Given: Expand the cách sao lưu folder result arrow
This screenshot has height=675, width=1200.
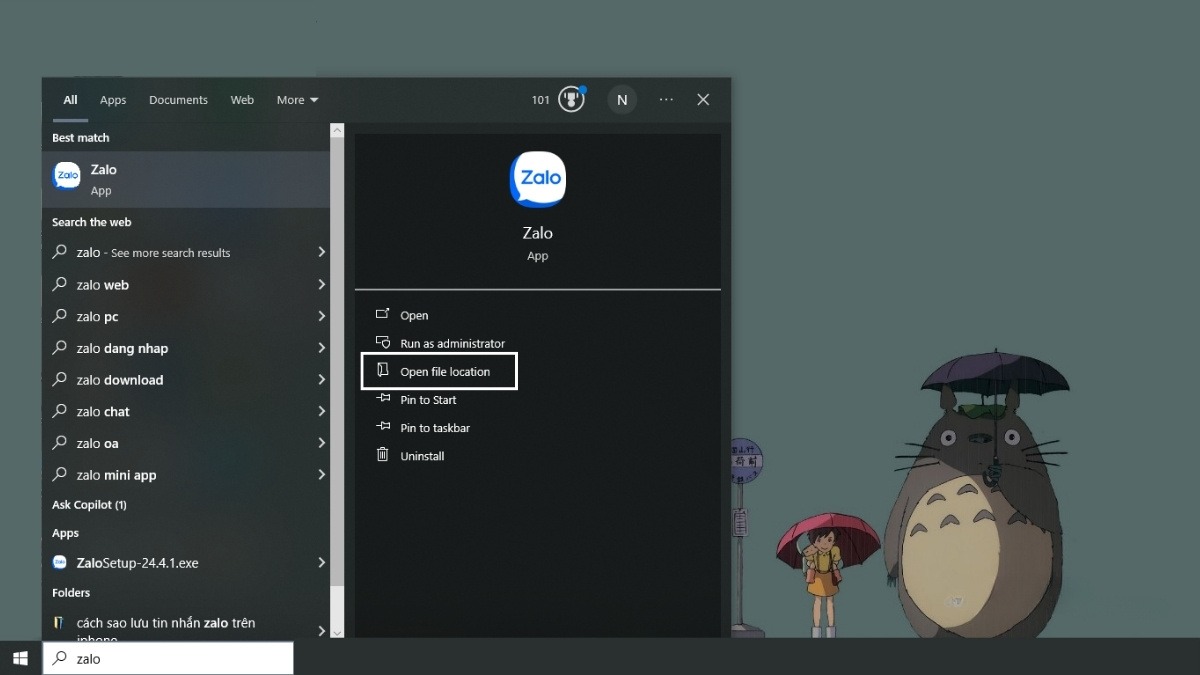Looking at the screenshot, I should (321, 631).
